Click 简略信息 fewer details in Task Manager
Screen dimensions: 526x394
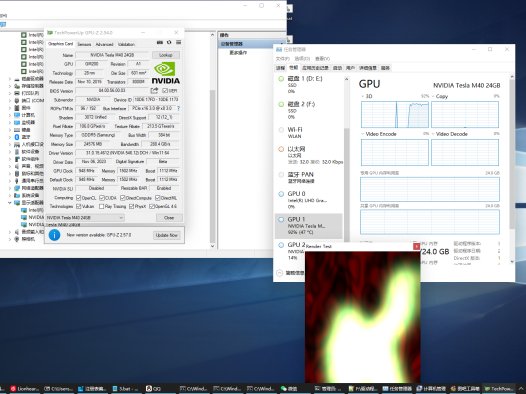pos(291,273)
